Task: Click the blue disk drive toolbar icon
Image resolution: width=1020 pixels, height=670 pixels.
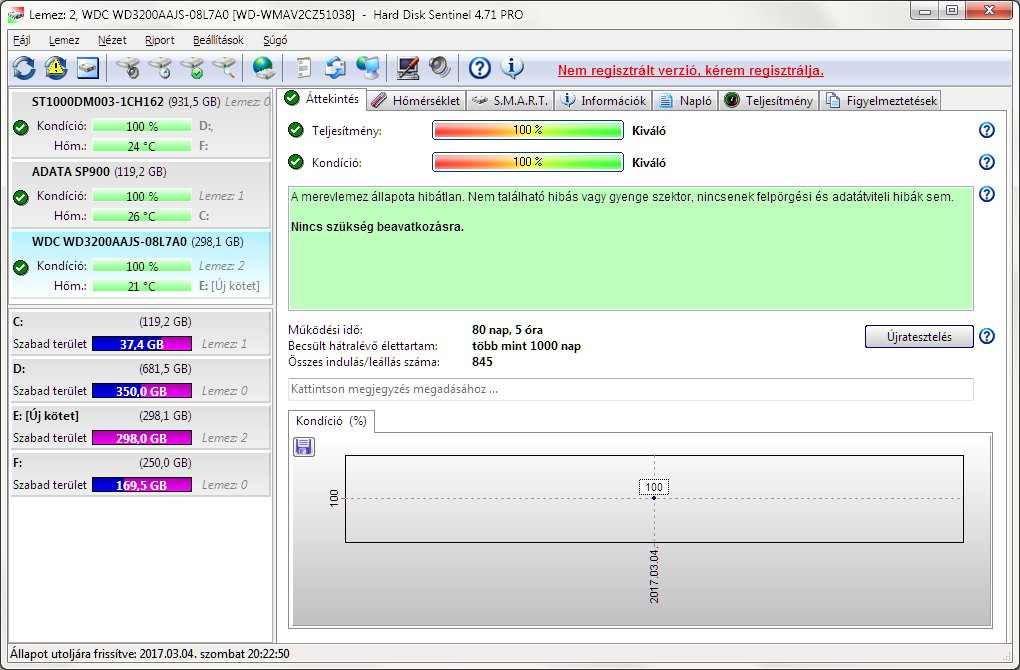Action: click(88, 68)
